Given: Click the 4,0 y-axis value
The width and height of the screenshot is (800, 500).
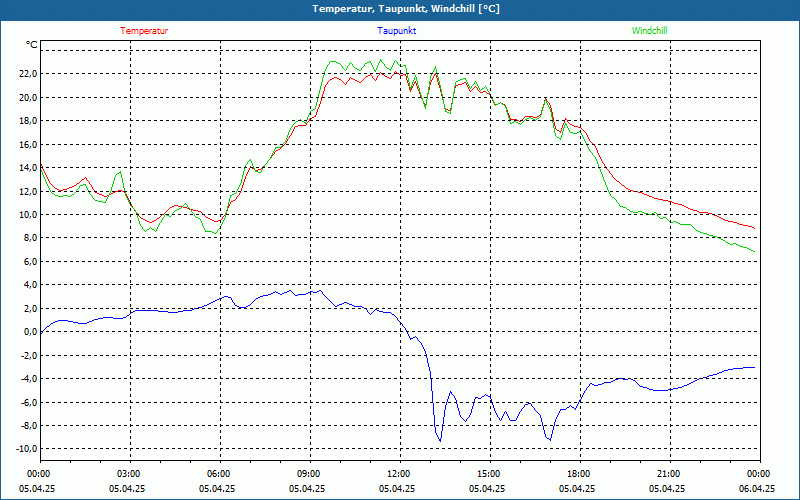Looking at the screenshot, I should (31, 285).
